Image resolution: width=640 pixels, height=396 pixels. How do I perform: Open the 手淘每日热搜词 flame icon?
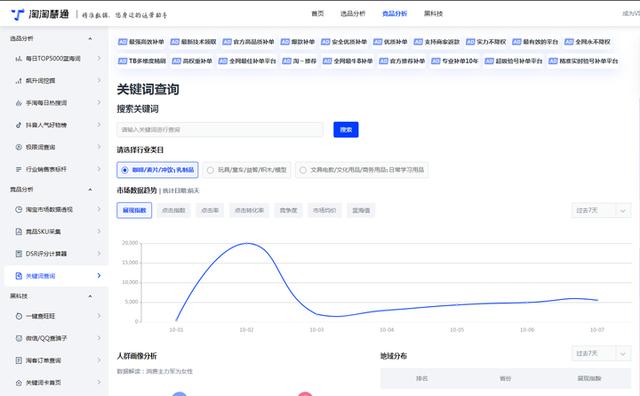pos(18,103)
